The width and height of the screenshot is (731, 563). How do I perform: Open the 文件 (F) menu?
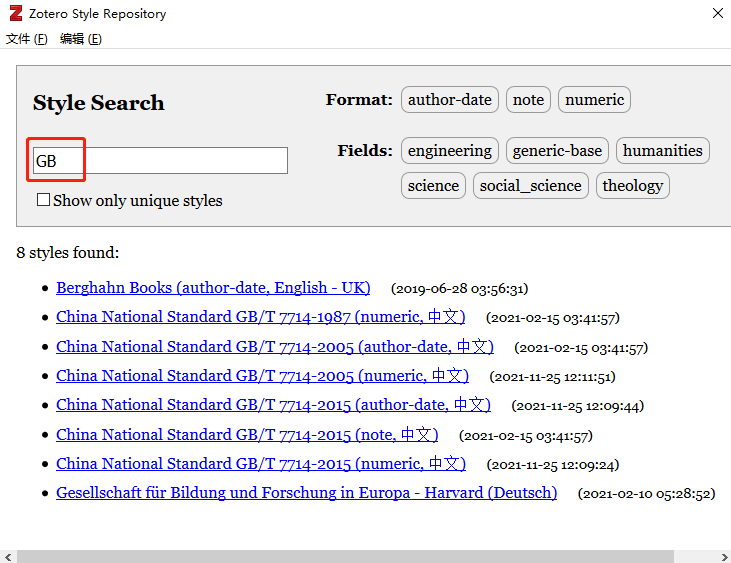coord(27,39)
